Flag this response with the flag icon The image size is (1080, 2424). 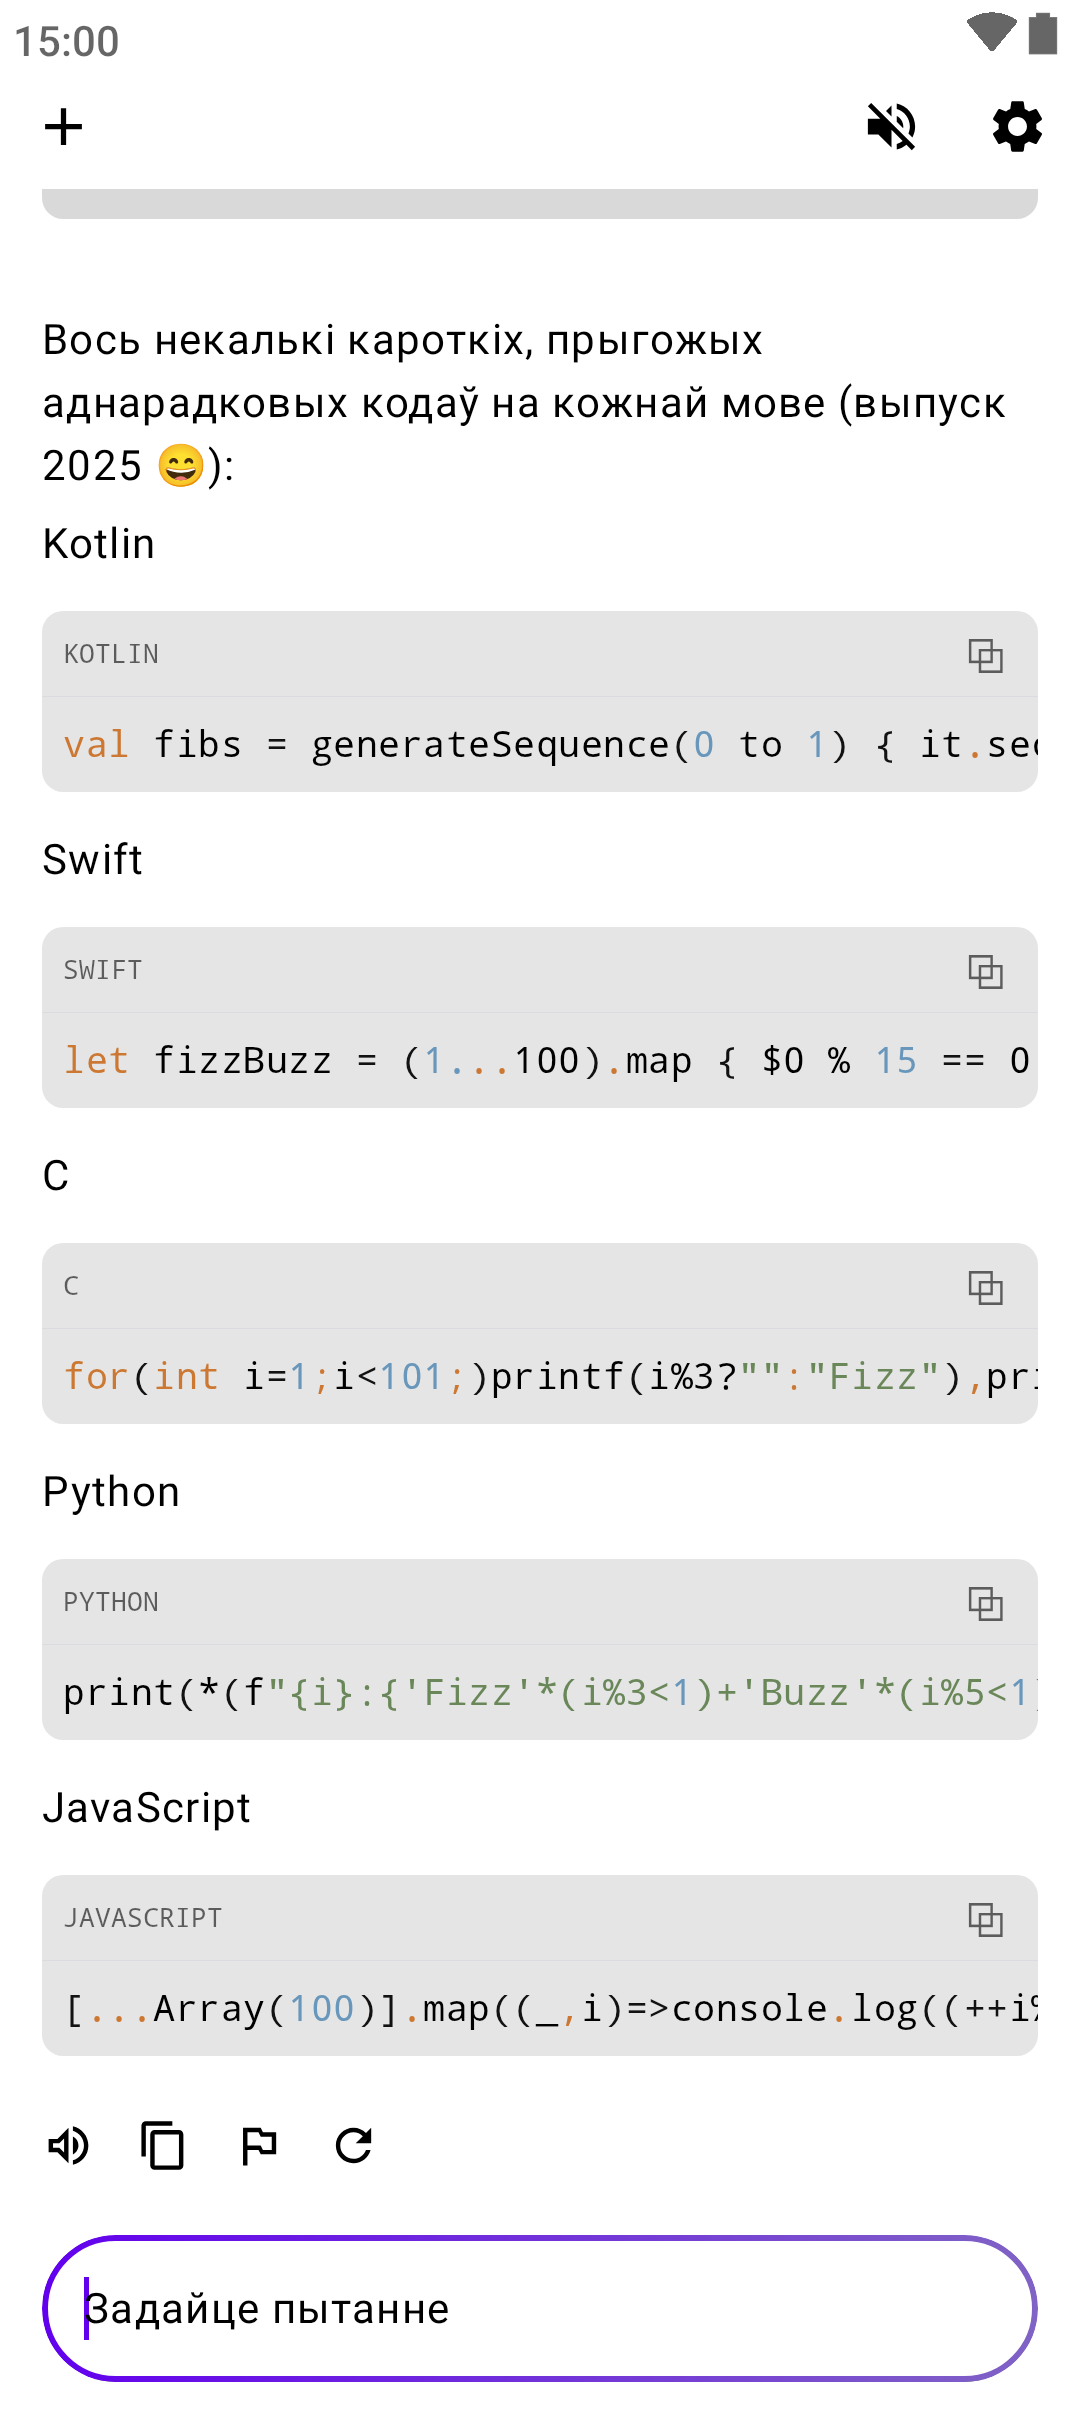[259, 2145]
